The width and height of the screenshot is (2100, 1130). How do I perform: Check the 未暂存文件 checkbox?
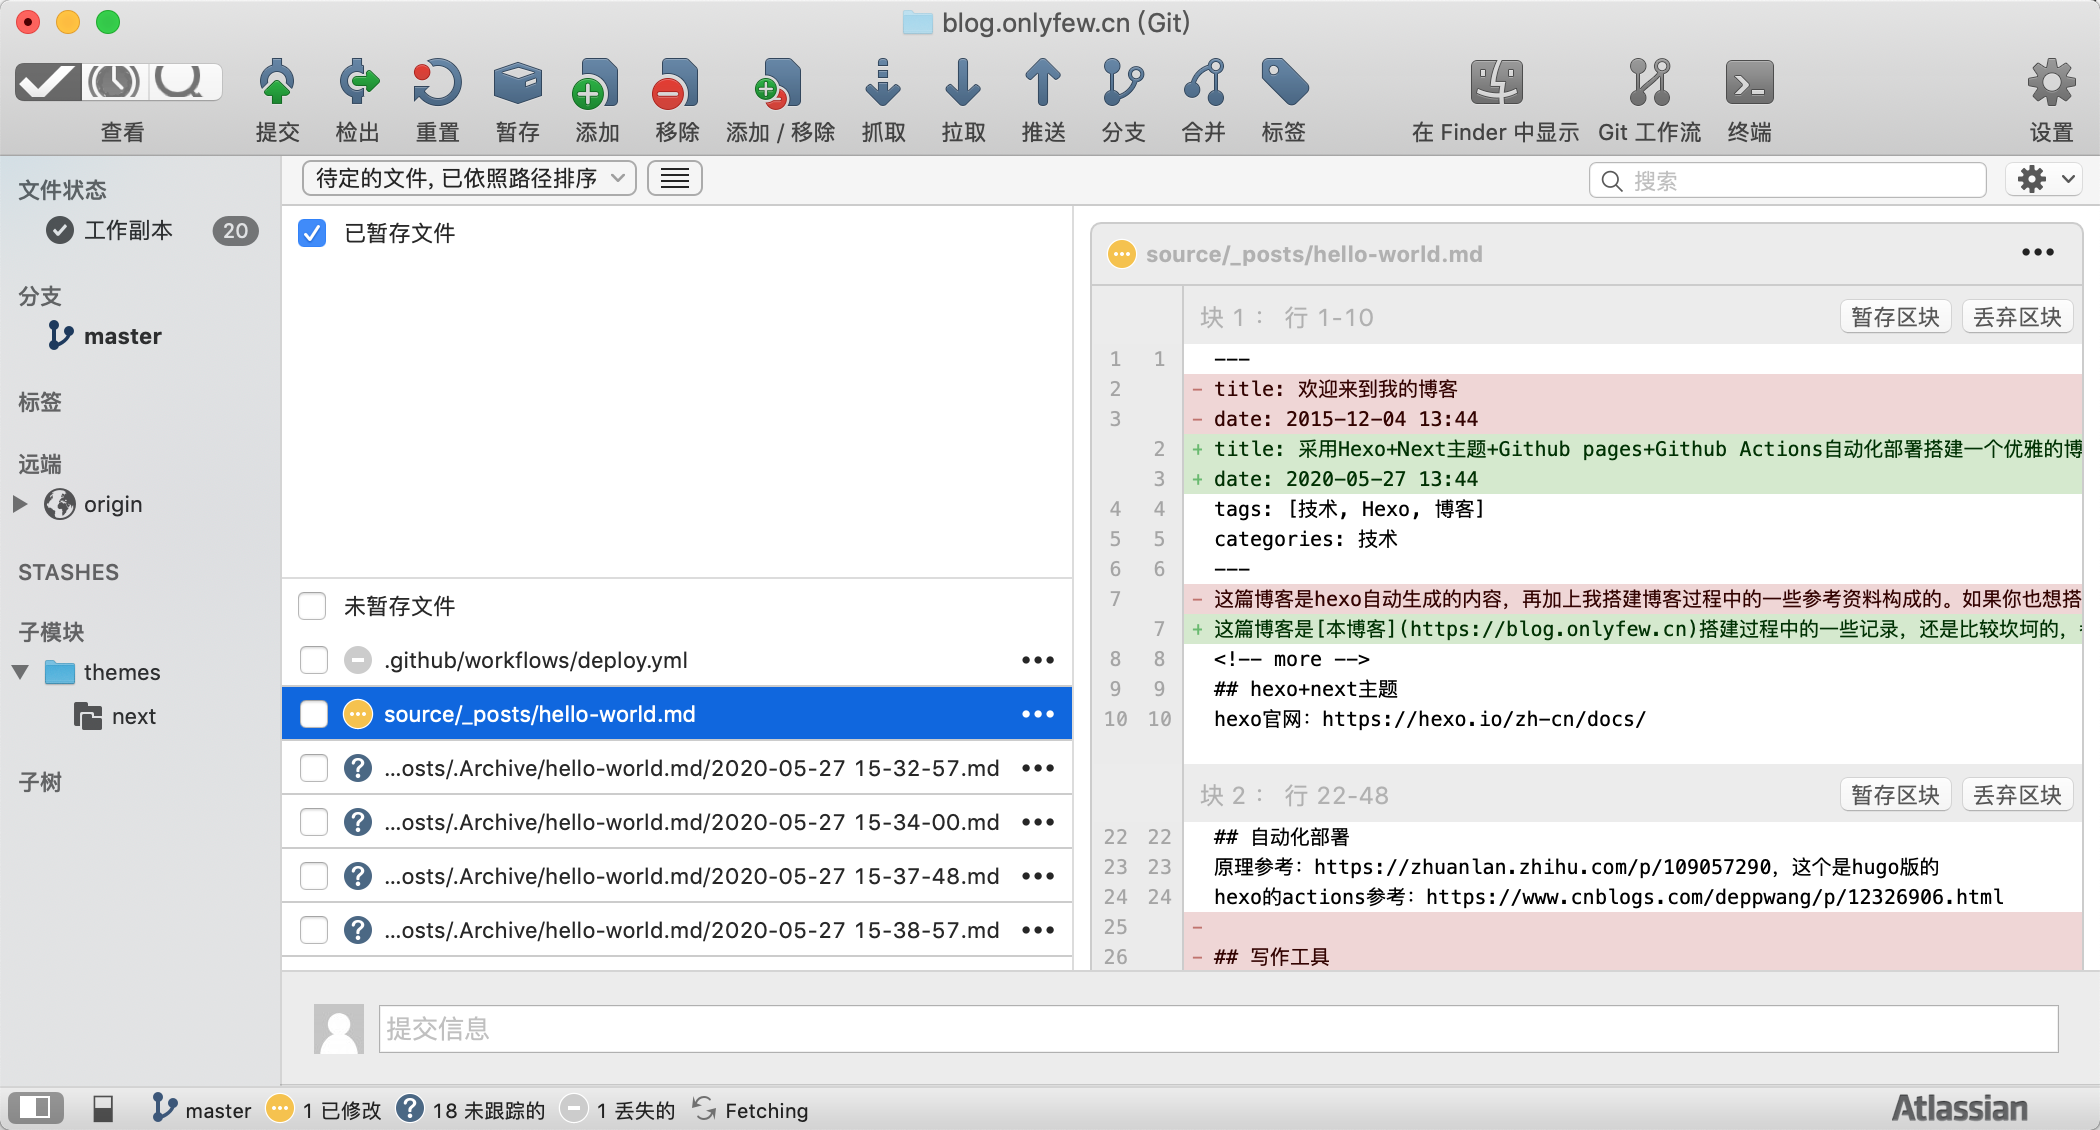pyautogui.click(x=312, y=606)
